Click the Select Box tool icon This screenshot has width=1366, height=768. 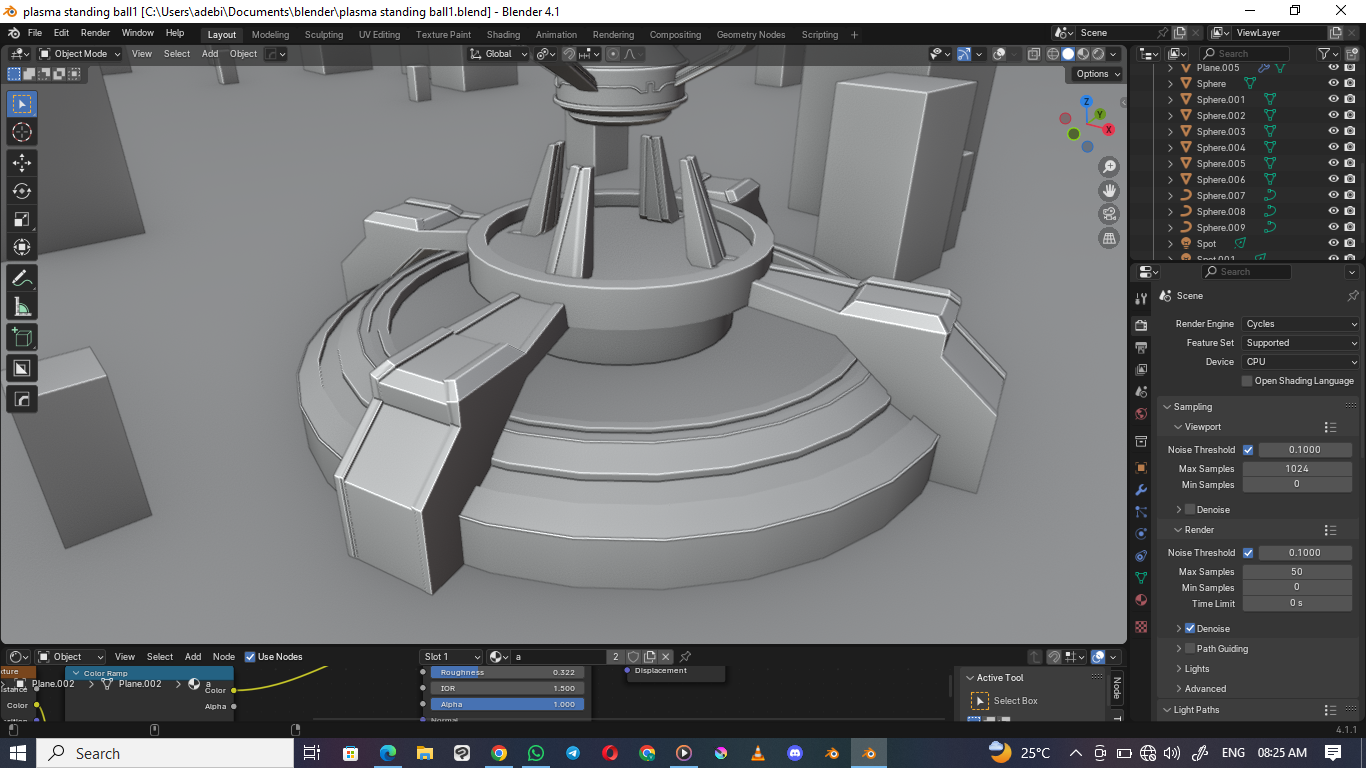point(22,104)
